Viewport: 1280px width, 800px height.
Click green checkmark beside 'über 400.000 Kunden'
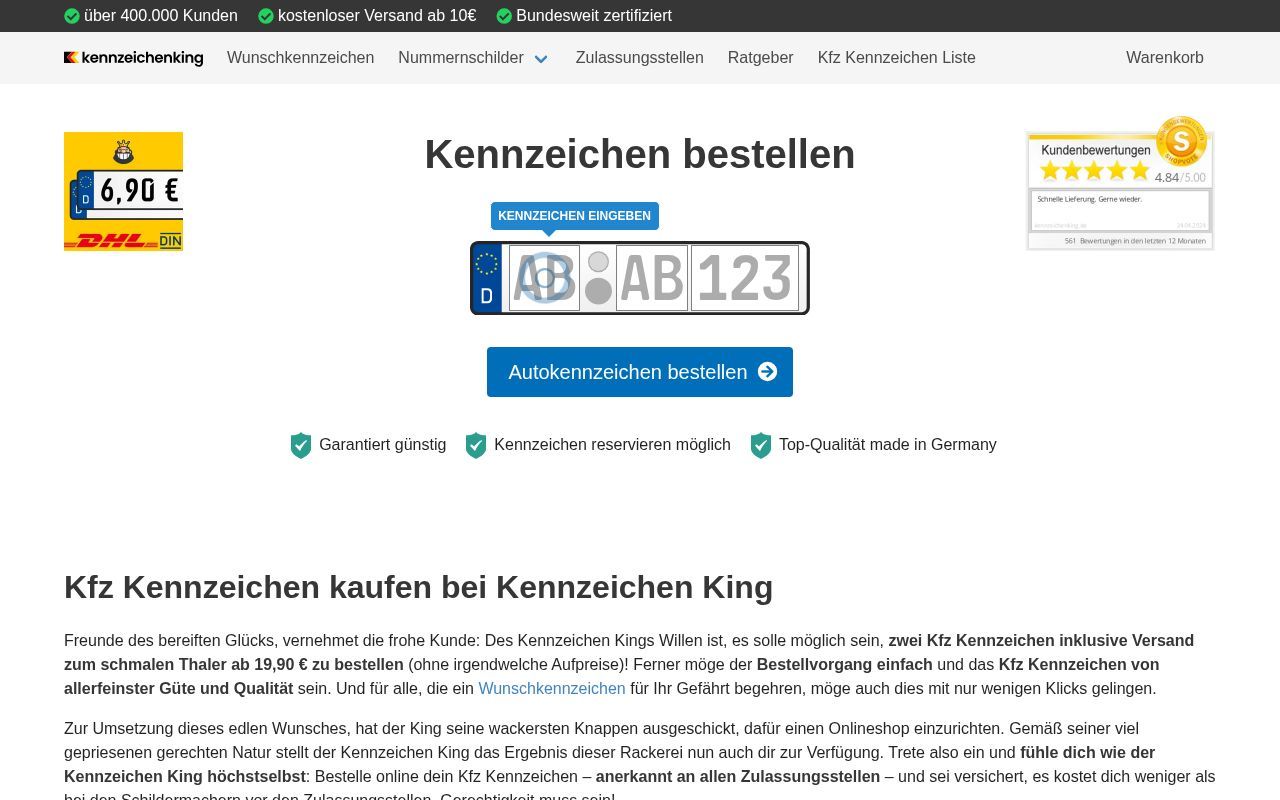pyautogui.click(x=72, y=16)
